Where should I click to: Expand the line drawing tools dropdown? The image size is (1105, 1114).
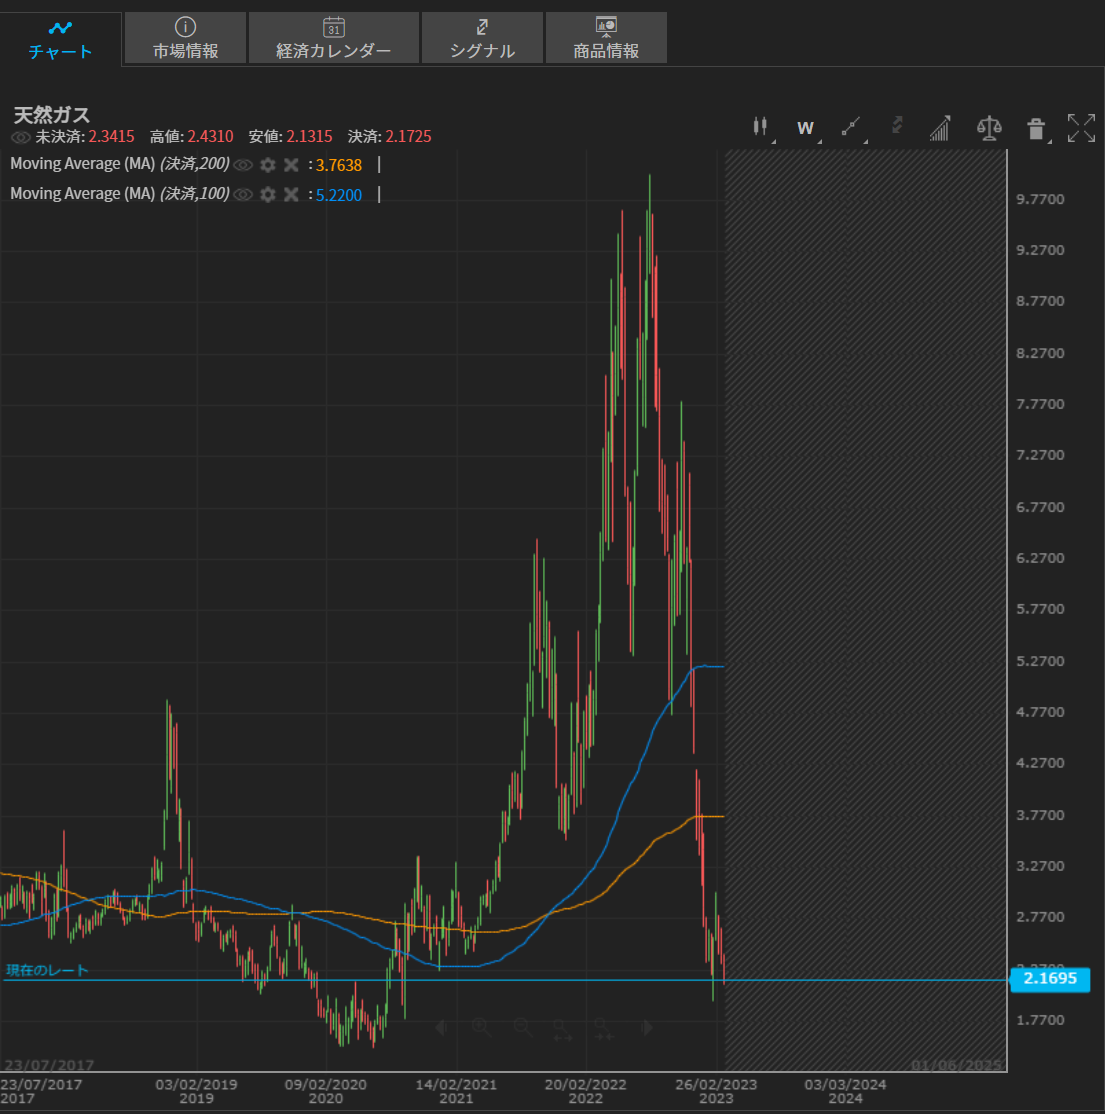pyautogui.click(x=851, y=127)
